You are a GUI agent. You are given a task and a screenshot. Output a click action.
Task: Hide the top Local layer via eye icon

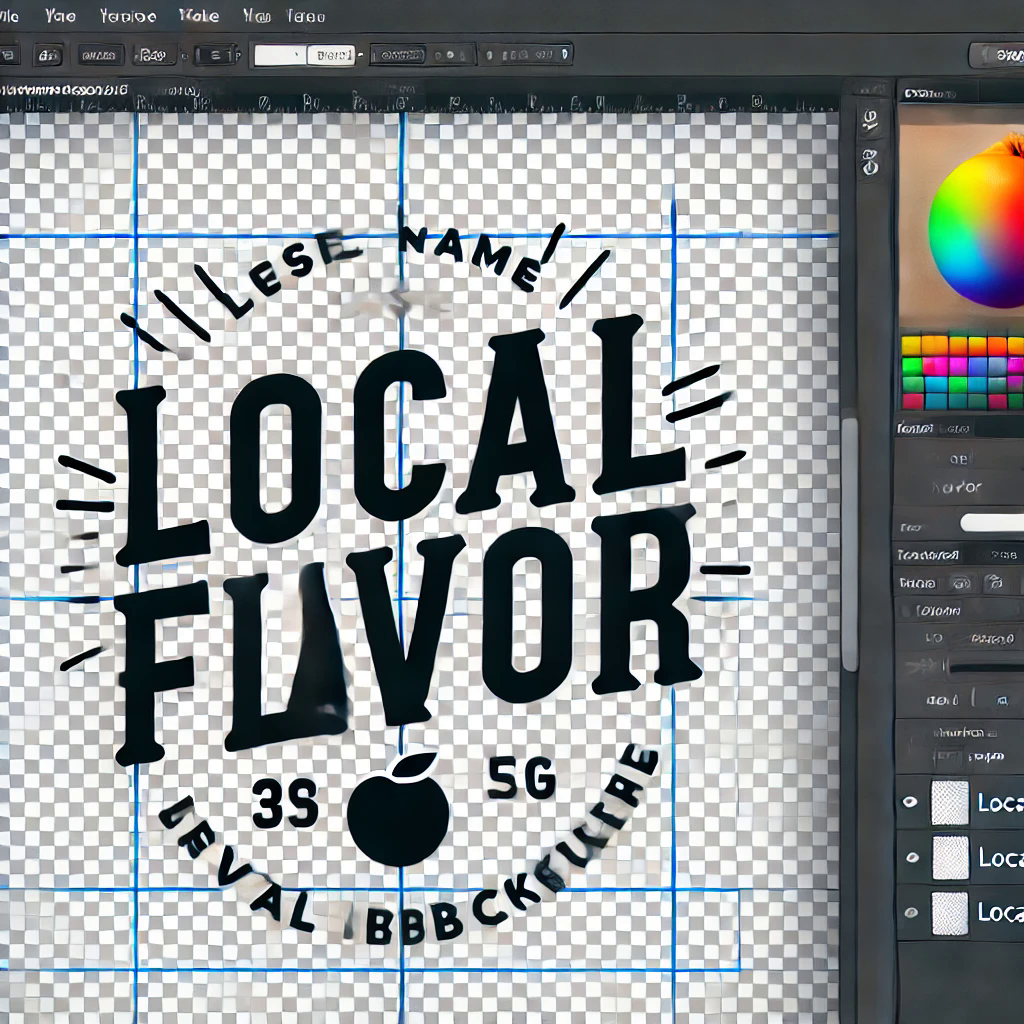[909, 802]
